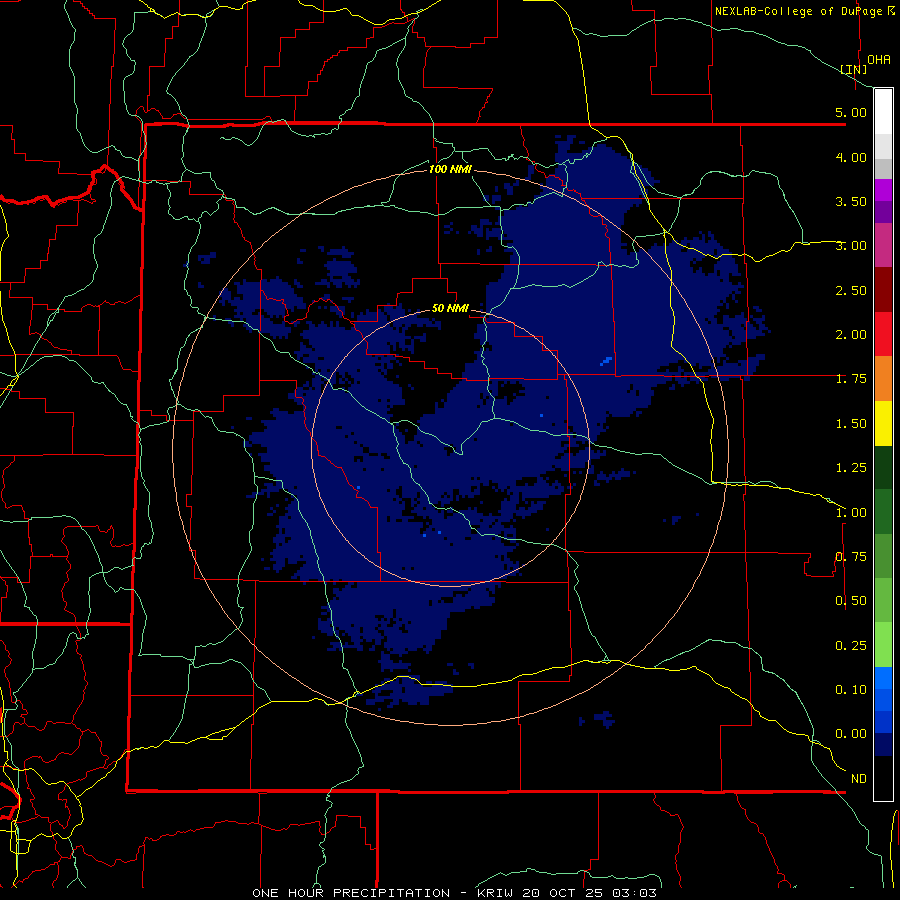Click the 0.25 legend value

click(x=851, y=646)
